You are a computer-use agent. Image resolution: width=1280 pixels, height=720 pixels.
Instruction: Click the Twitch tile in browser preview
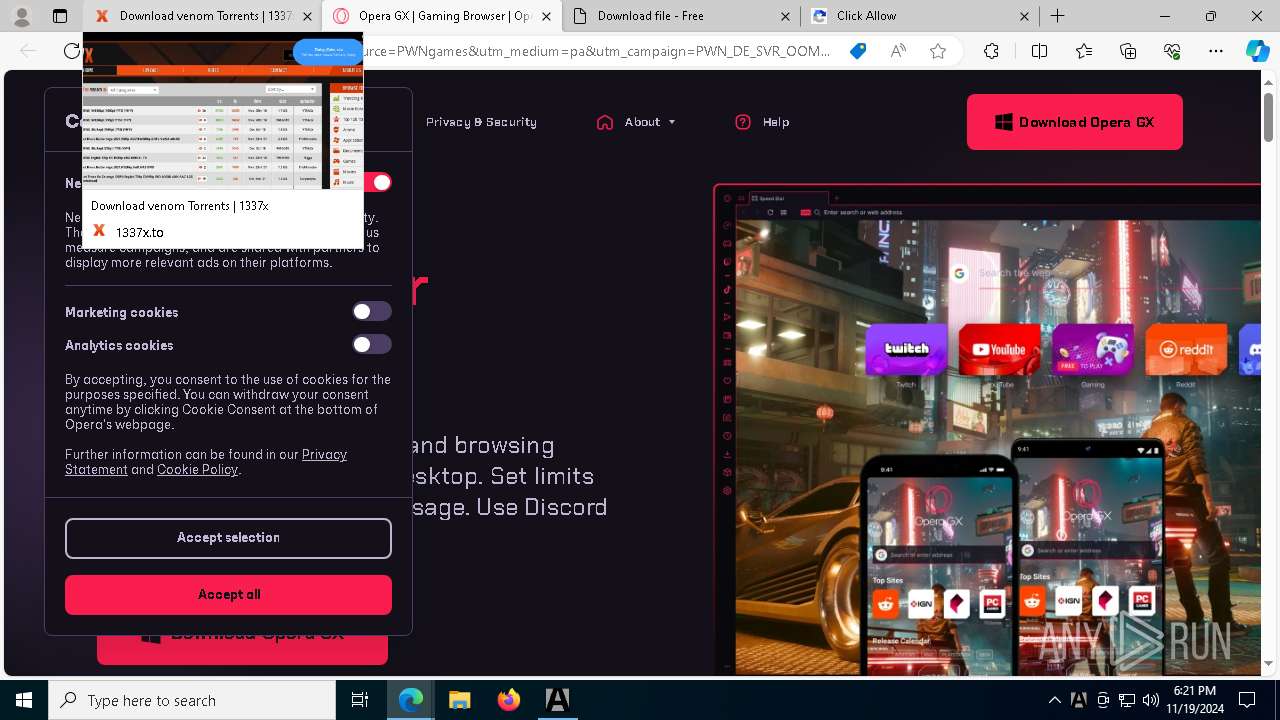click(906, 351)
